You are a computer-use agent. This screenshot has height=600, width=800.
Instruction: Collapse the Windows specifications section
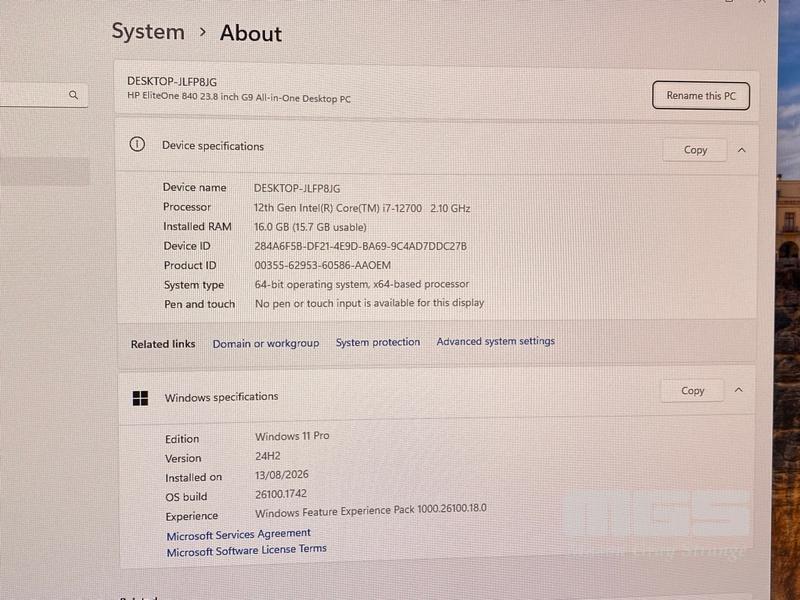(738, 390)
